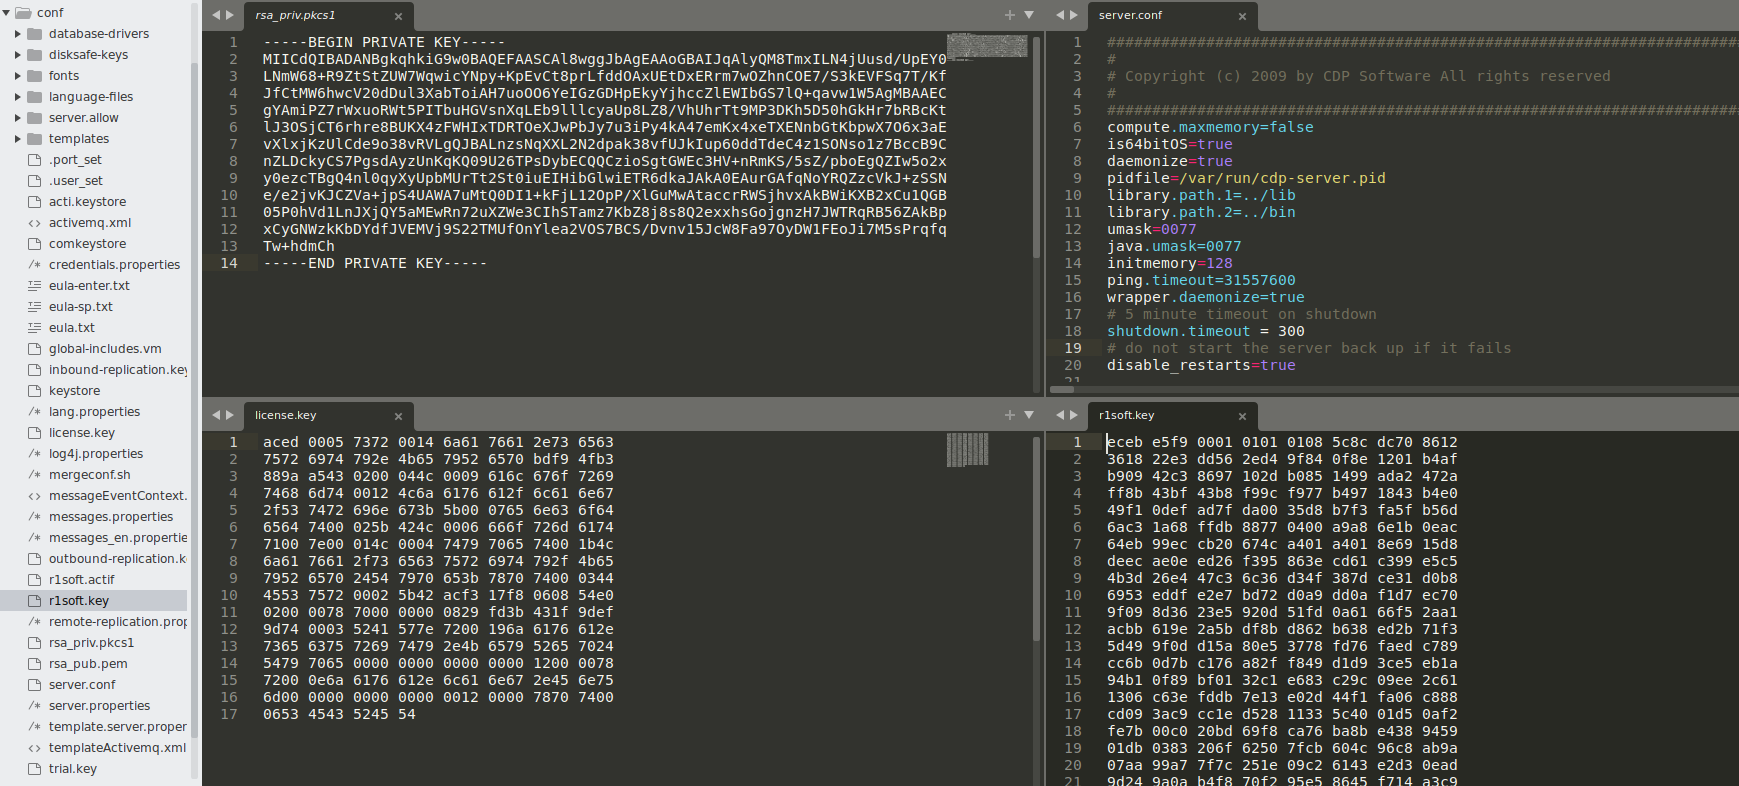The width and height of the screenshot is (1739, 786).
Task: Click previous-tab arrow in rsa_priv.pkcs1 pane
Action: click(216, 15)
